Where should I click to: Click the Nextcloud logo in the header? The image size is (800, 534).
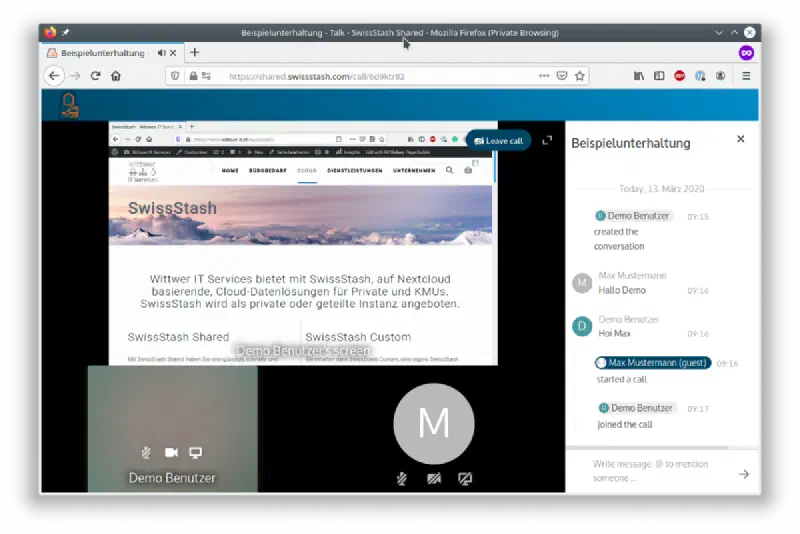(69, 105)
